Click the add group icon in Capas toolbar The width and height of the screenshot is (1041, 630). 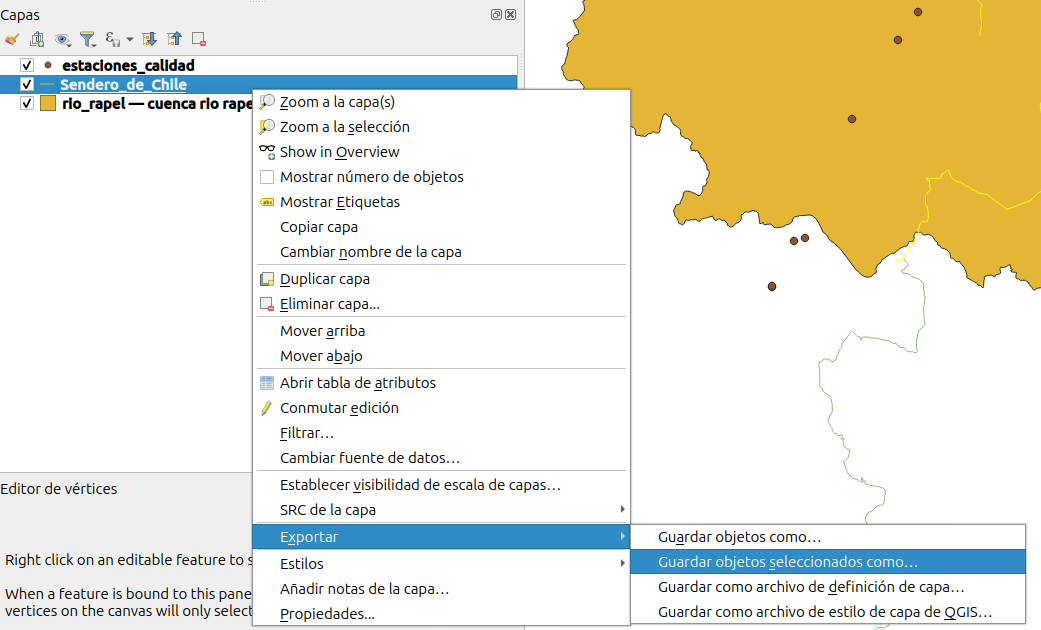coord(37,39)
